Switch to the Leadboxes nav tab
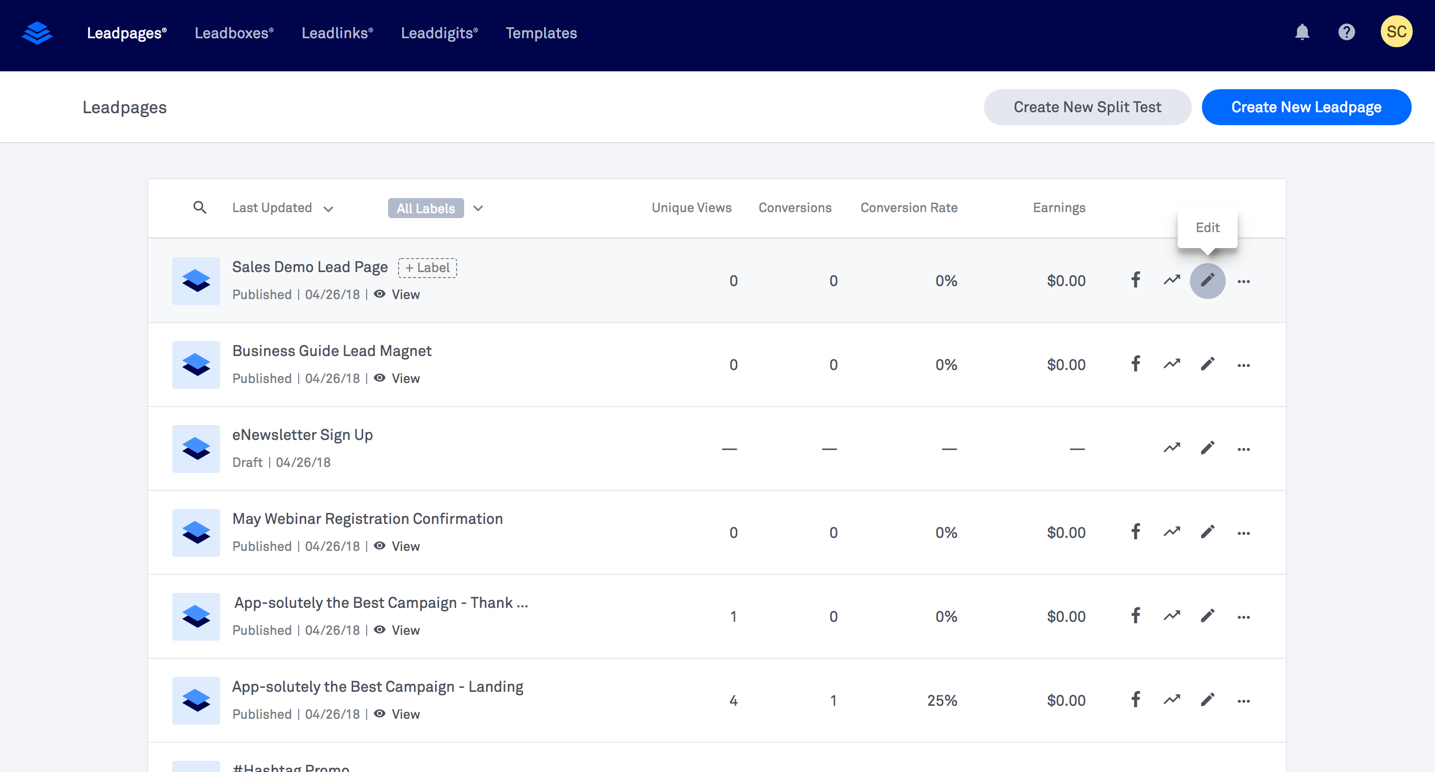 234,33
